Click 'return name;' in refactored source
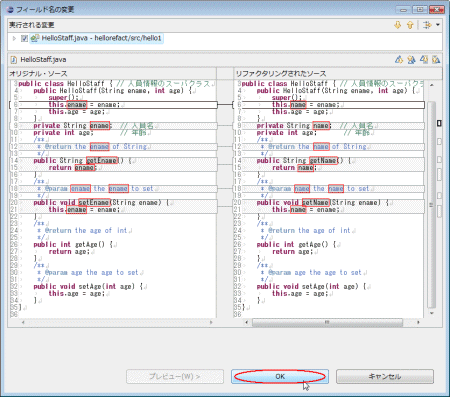Viewport: 450px width, 397px height. pos(294,168)
